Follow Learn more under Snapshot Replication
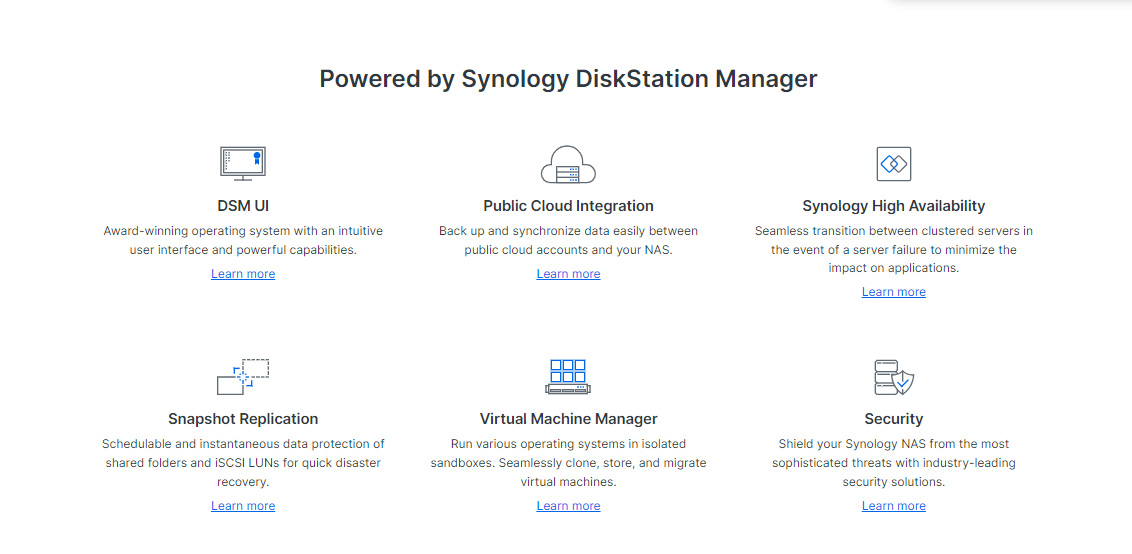Viewport: 1132px width, 554px height. coord(243,506)
